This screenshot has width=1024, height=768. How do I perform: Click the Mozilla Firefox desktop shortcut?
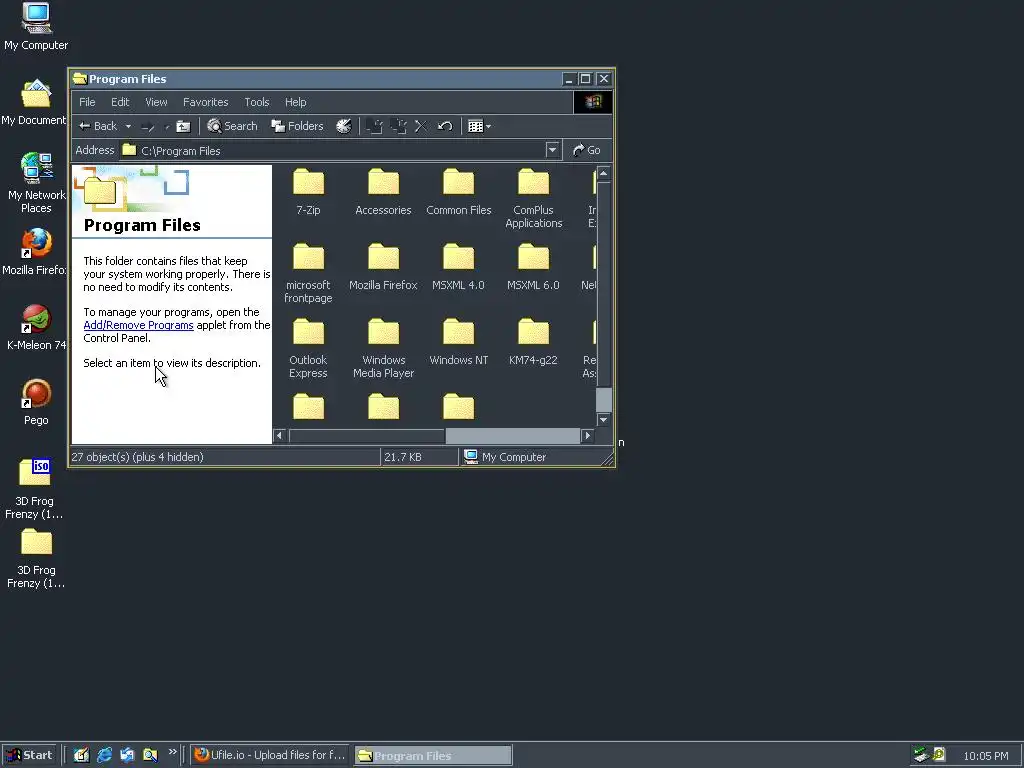pos(36,252)
